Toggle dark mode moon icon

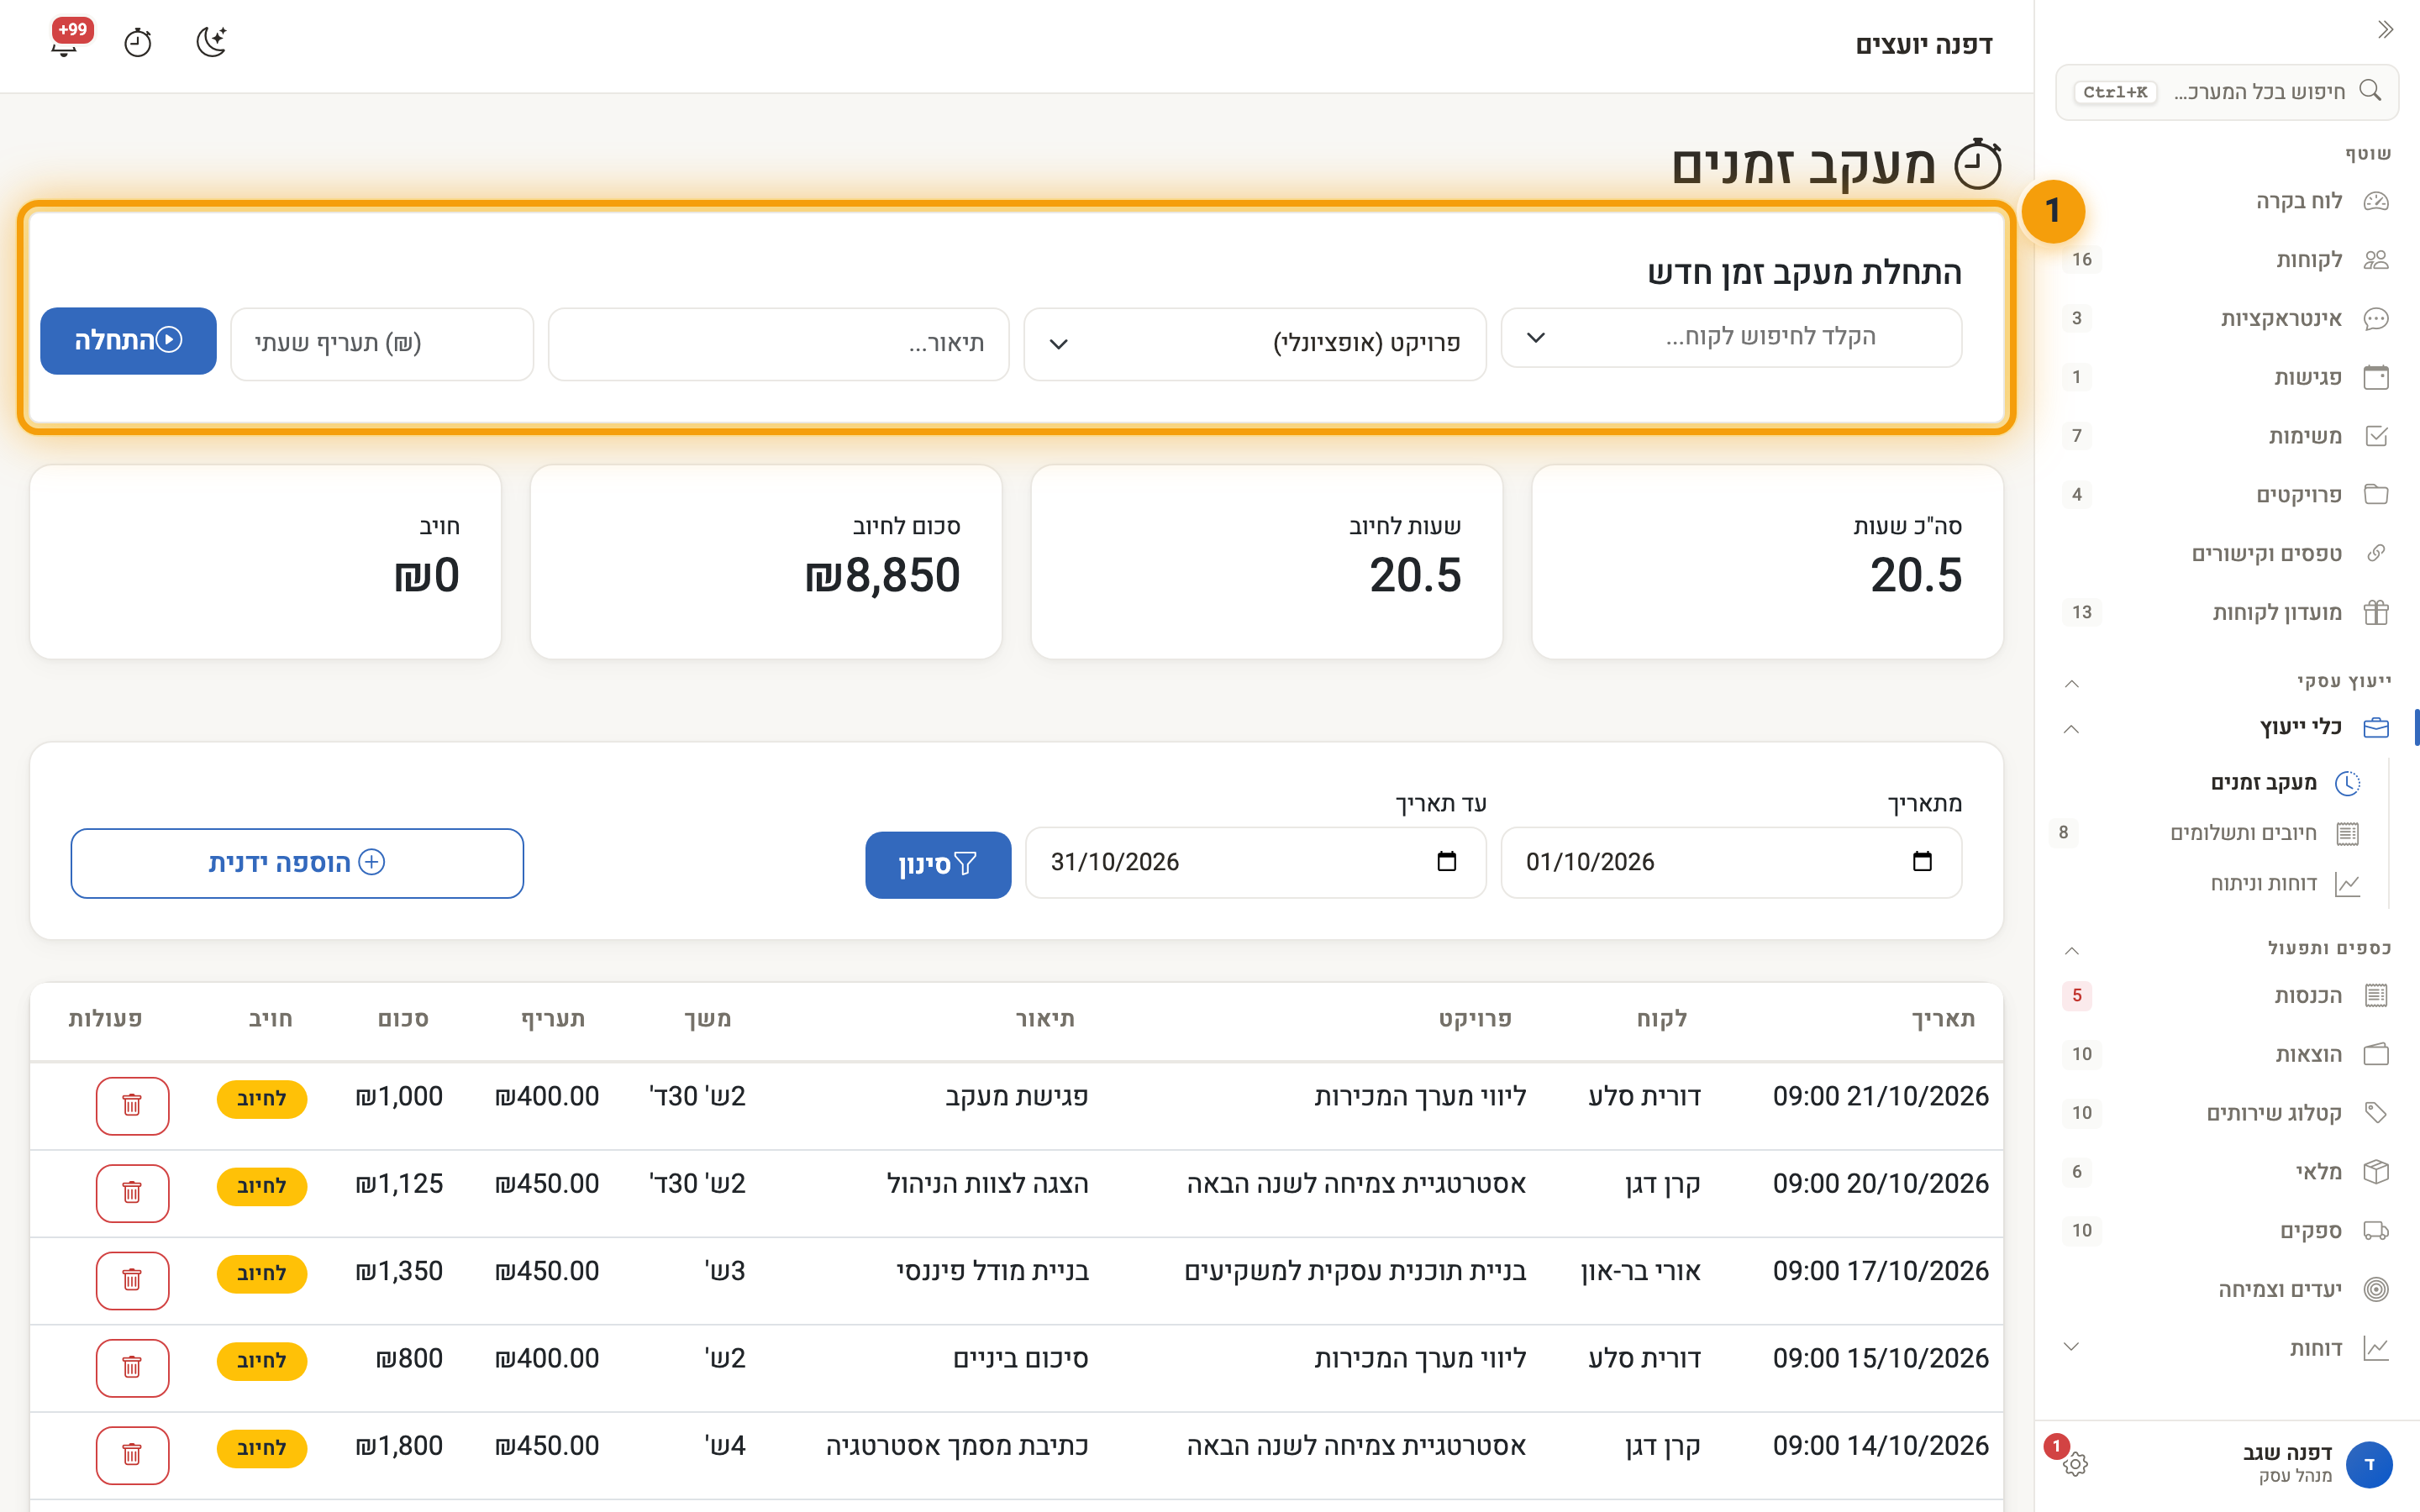[x=211, y=42]
